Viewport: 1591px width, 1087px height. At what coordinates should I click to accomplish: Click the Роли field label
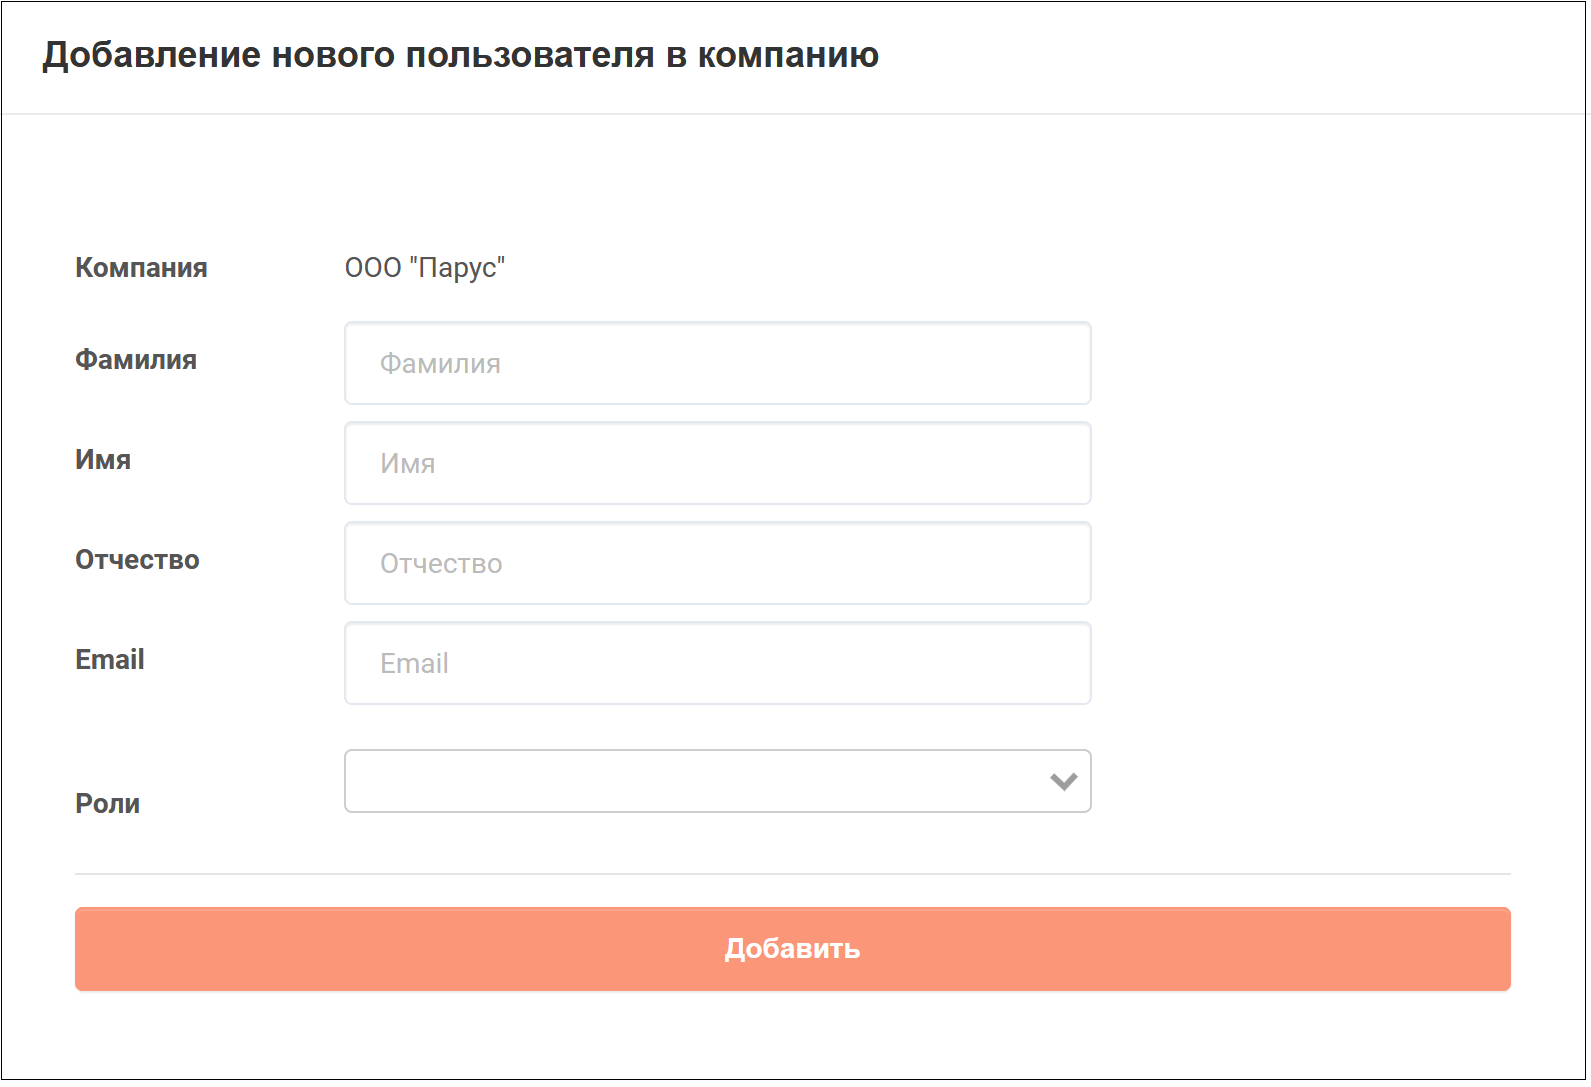point(107,804)
